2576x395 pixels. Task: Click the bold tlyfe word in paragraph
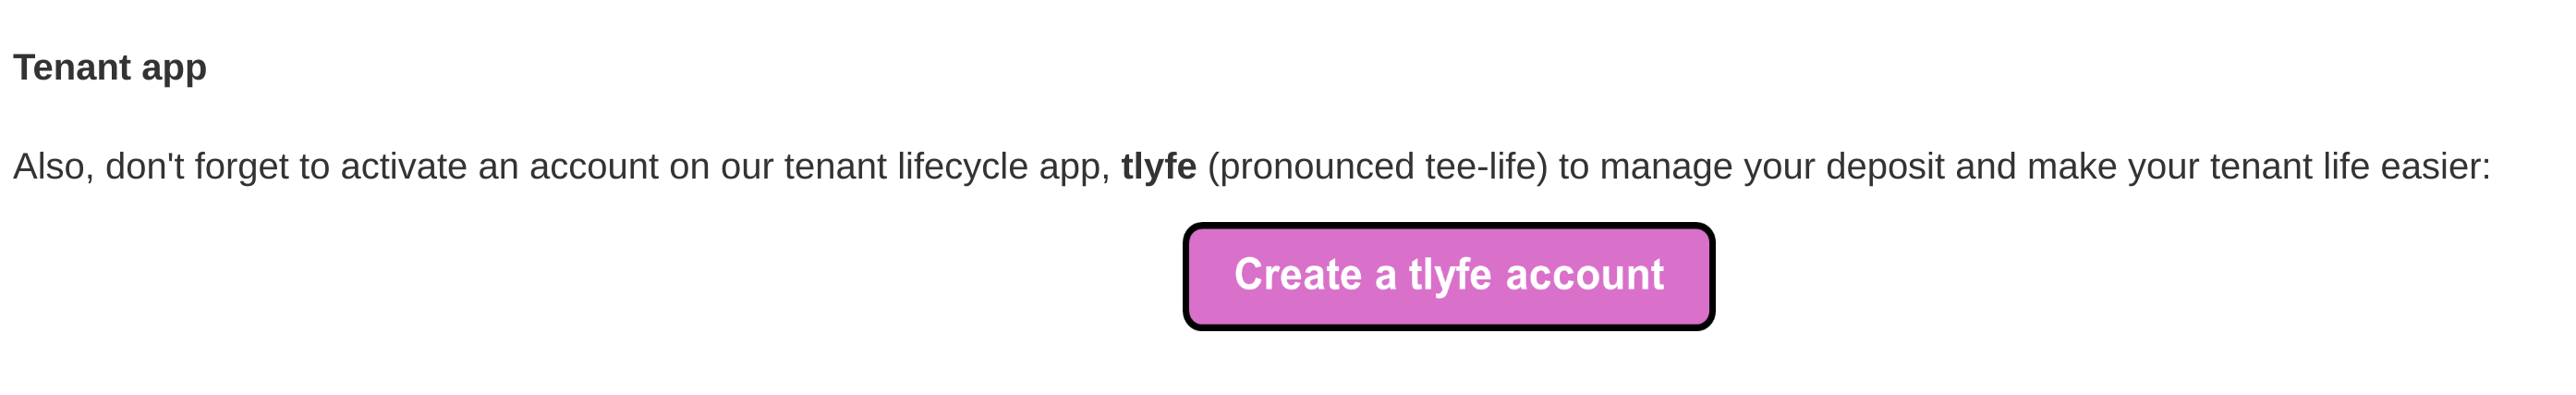coord(1158,166)
